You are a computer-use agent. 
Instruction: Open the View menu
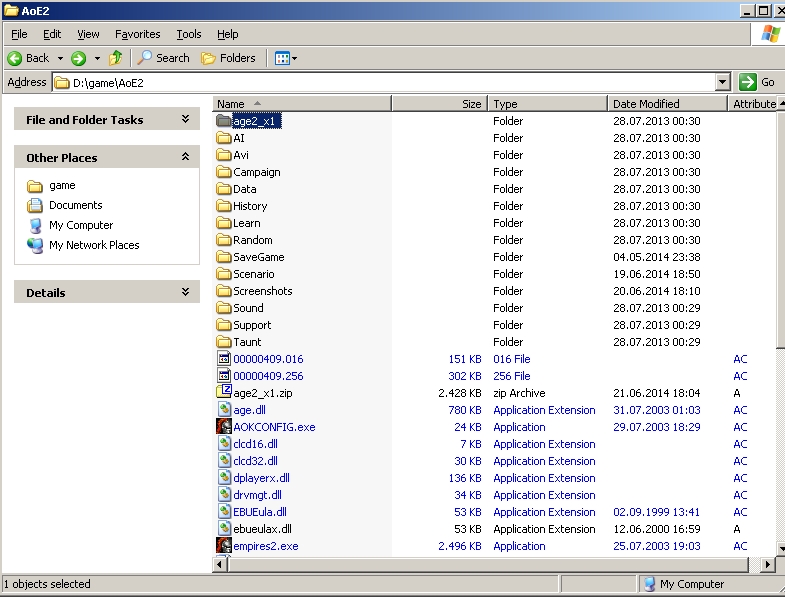click(x=88, y=34)
